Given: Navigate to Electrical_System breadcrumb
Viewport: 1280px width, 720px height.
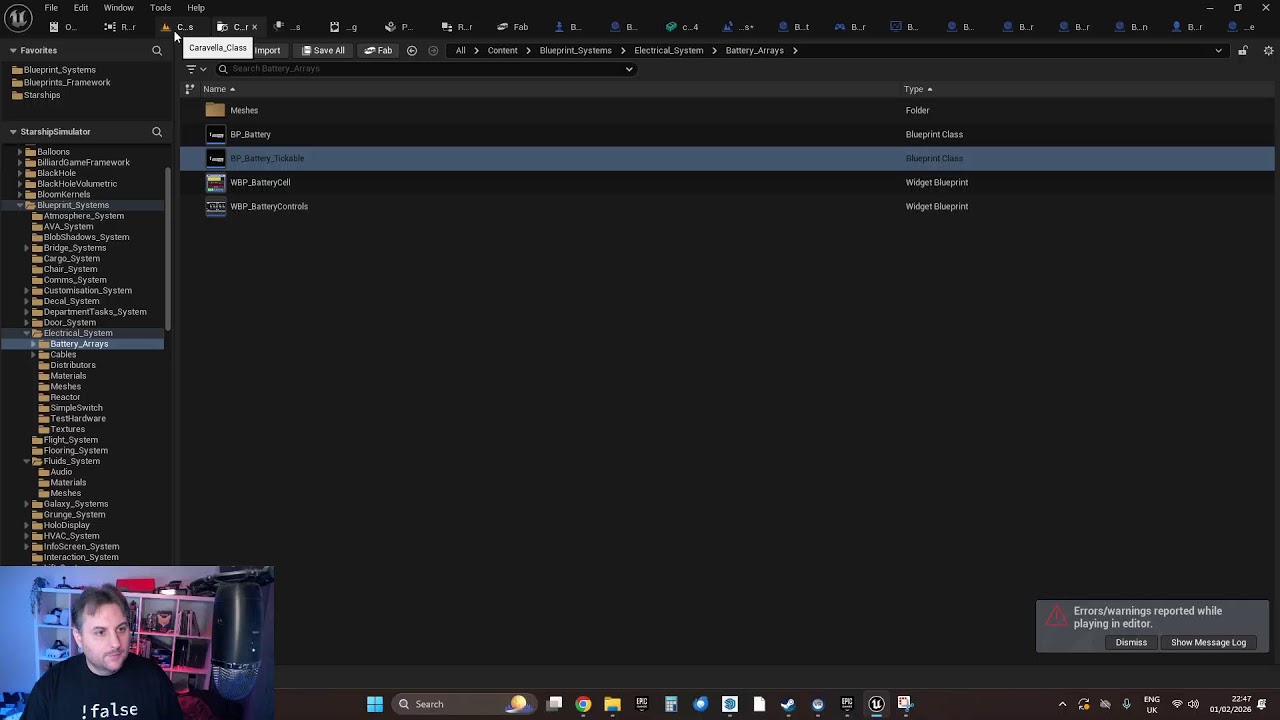Looking at the screenshot, I should (x=669, y=50).
